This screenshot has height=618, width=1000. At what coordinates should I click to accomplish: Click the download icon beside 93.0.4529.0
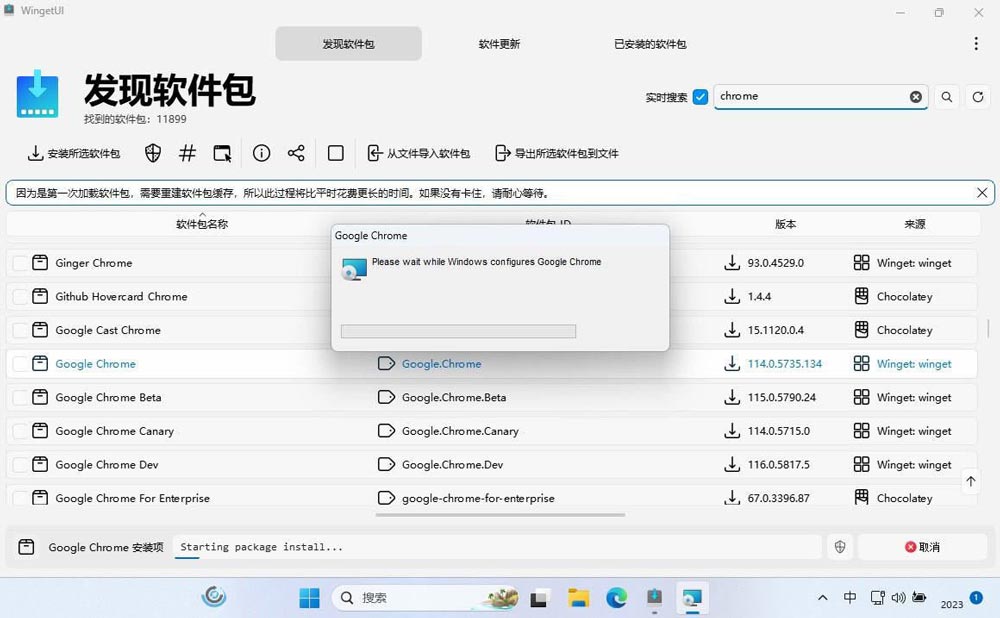click(732, 262)
